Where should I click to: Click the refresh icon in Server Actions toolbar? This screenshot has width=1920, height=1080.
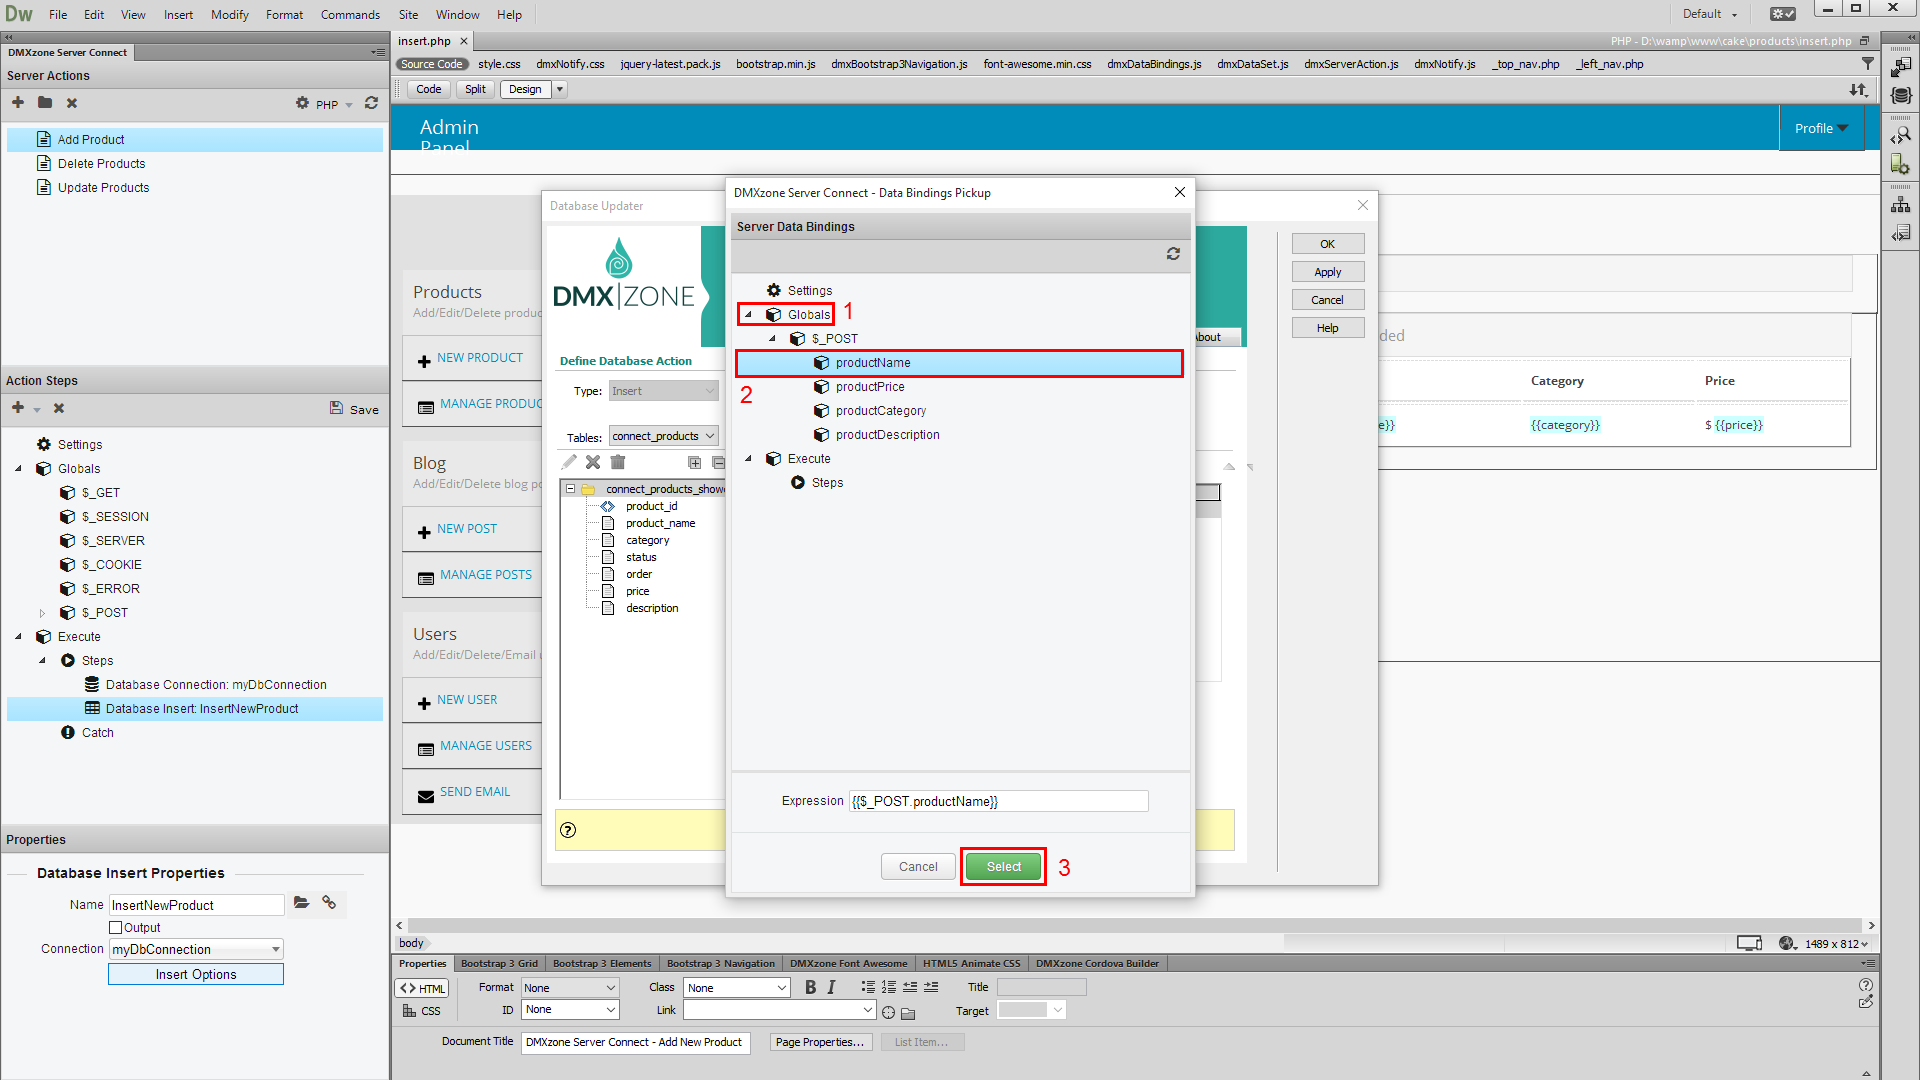tap(371, 103)
